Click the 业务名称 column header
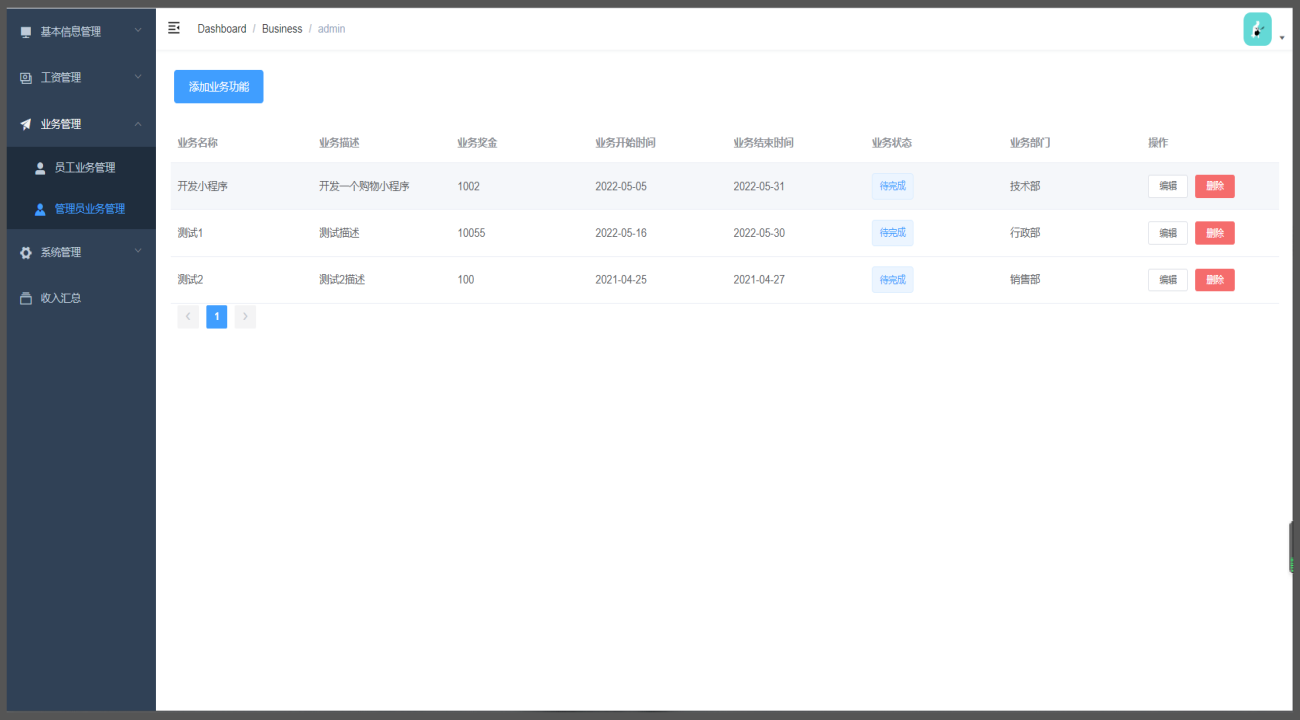Screen dimensions: 1300x720 pos(197,143)
